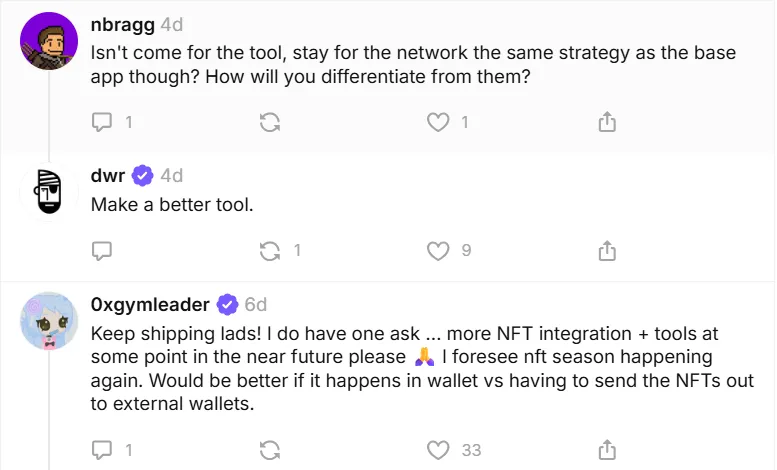This screenshot has height=470, width=777.
Task: Open the dwr username link
Action: pos(108,176)
